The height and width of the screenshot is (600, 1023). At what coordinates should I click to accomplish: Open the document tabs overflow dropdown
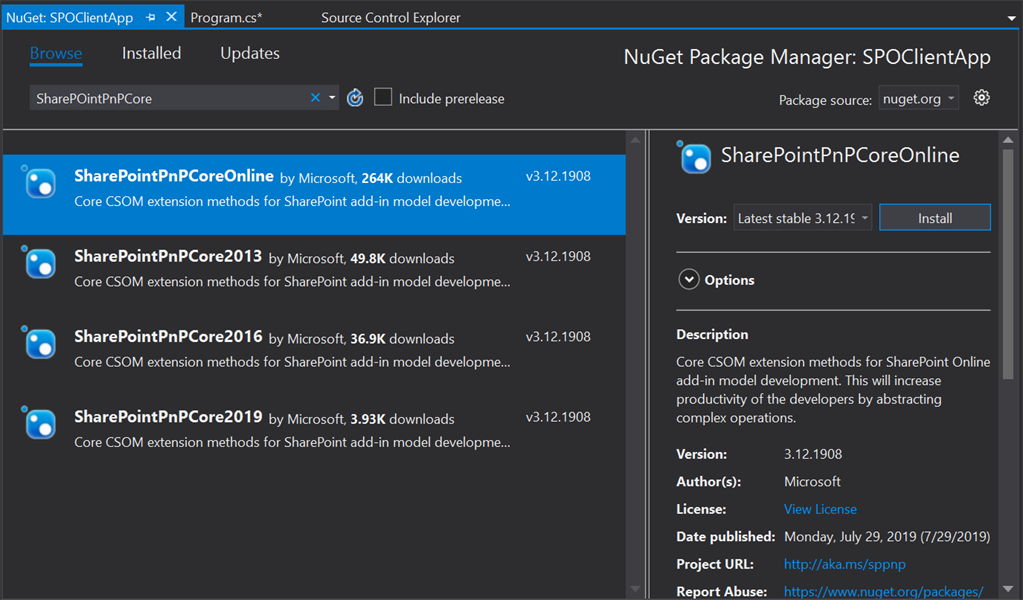tap(1011, 18)
